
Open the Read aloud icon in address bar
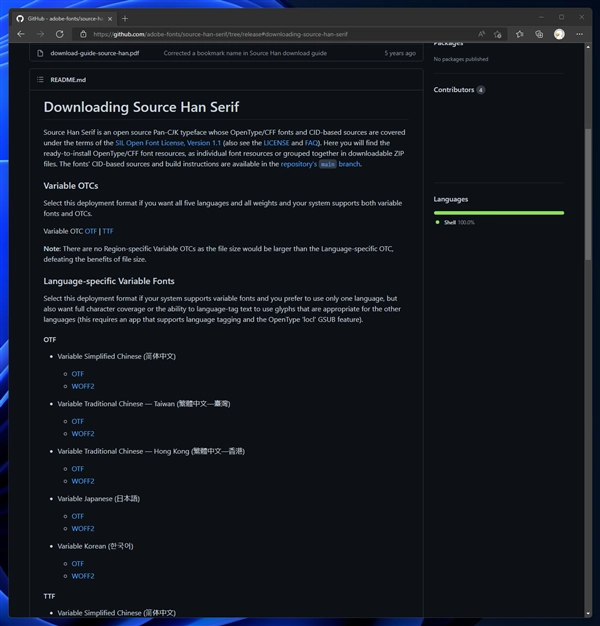tap(481, 34)
